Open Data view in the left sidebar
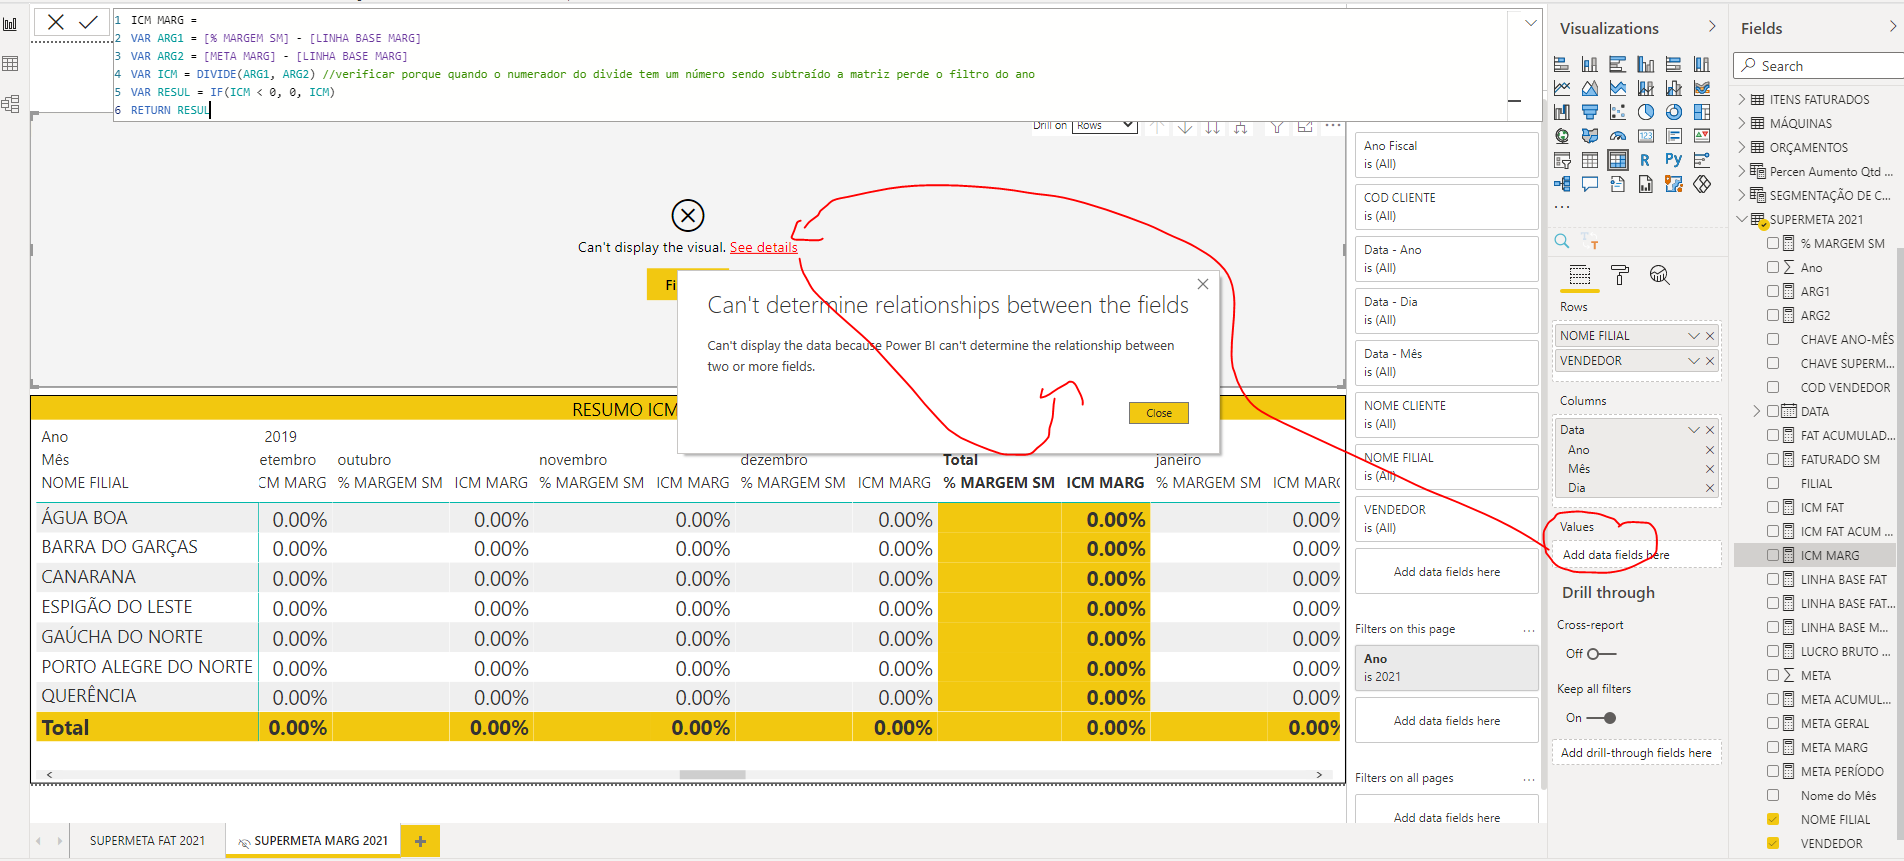The image size is (1904, 861). coord(10,64)
